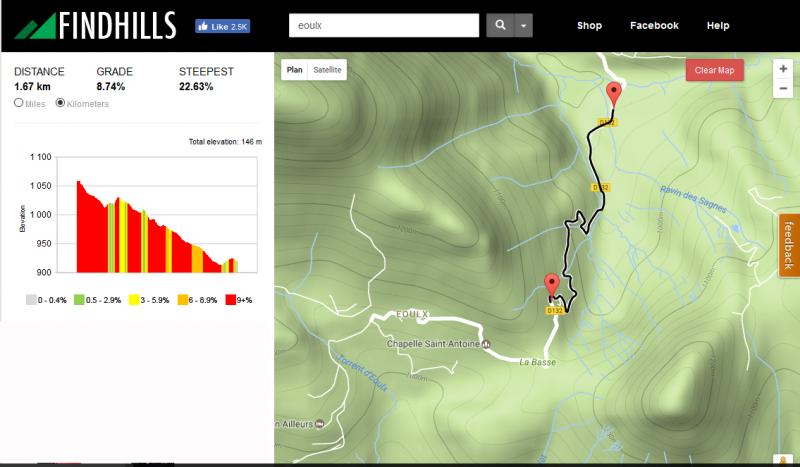800x467 pixels.
Task: Click the Facebook Like thumbs-up button
Action: (x=222, y=27)
